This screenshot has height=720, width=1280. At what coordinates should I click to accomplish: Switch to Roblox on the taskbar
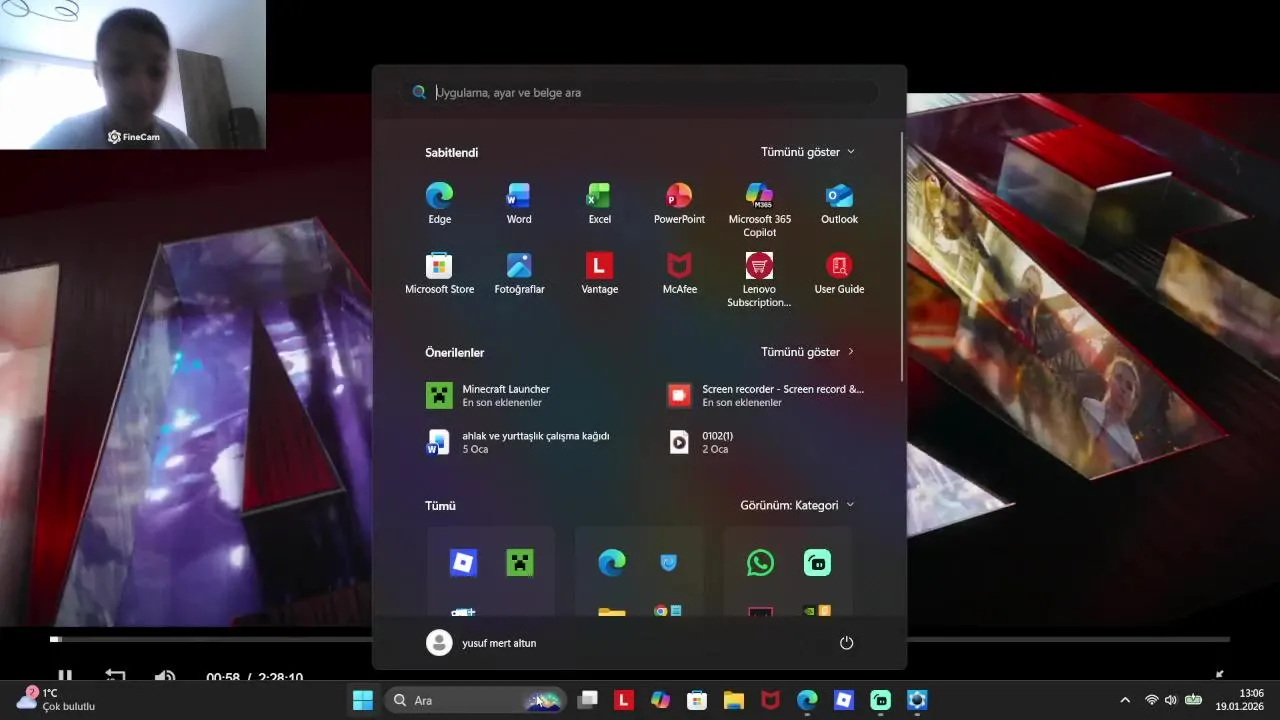click(x=844, y=700)
